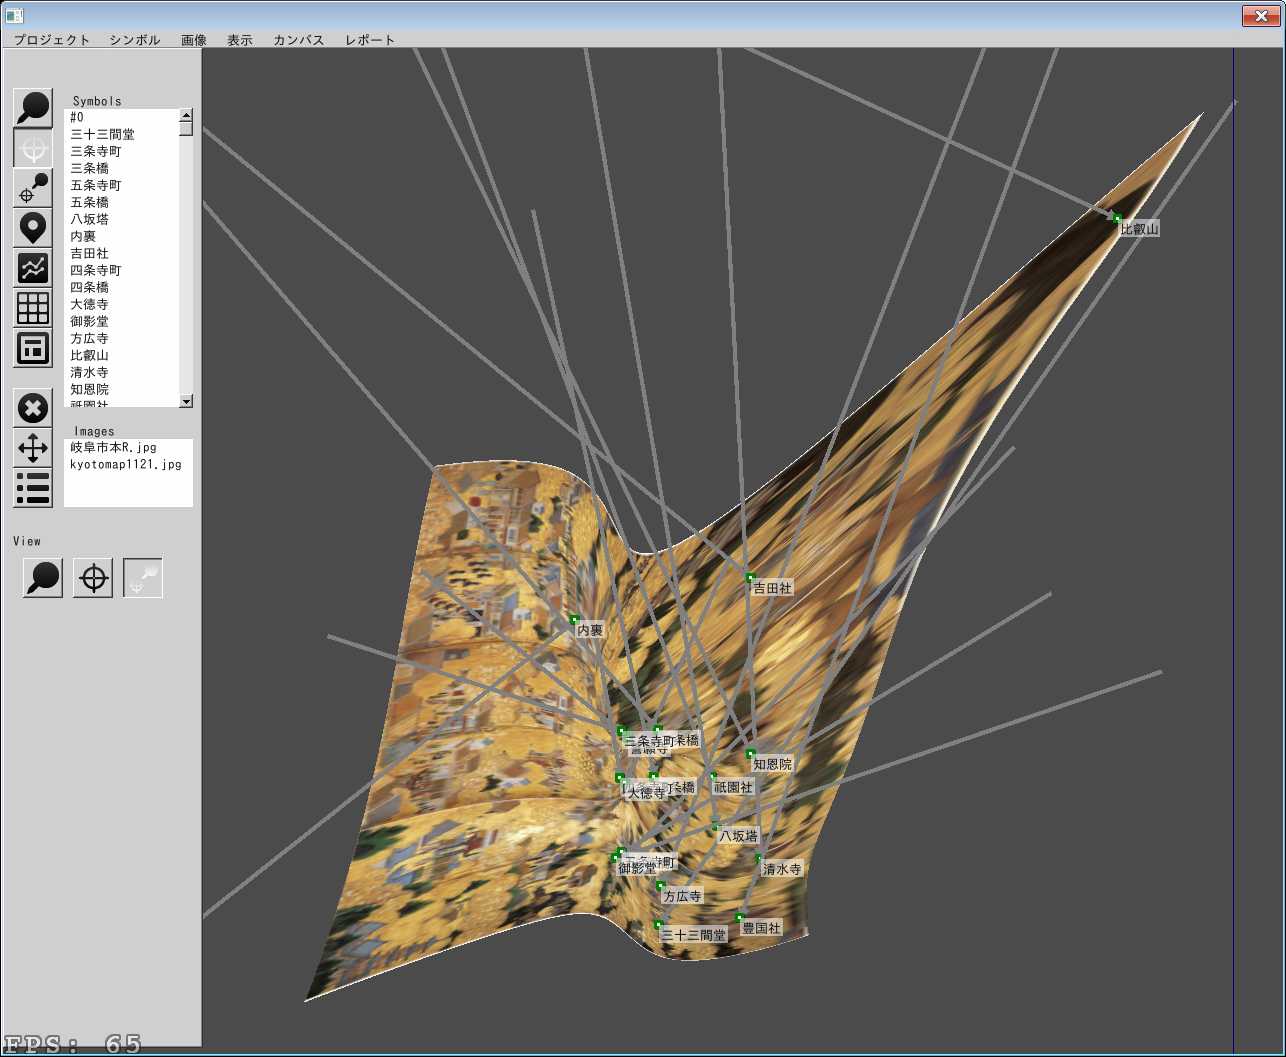Open the レポート menu
Image resolution: width=1286 pixels, height=1057 pixels.
[370, 40]
